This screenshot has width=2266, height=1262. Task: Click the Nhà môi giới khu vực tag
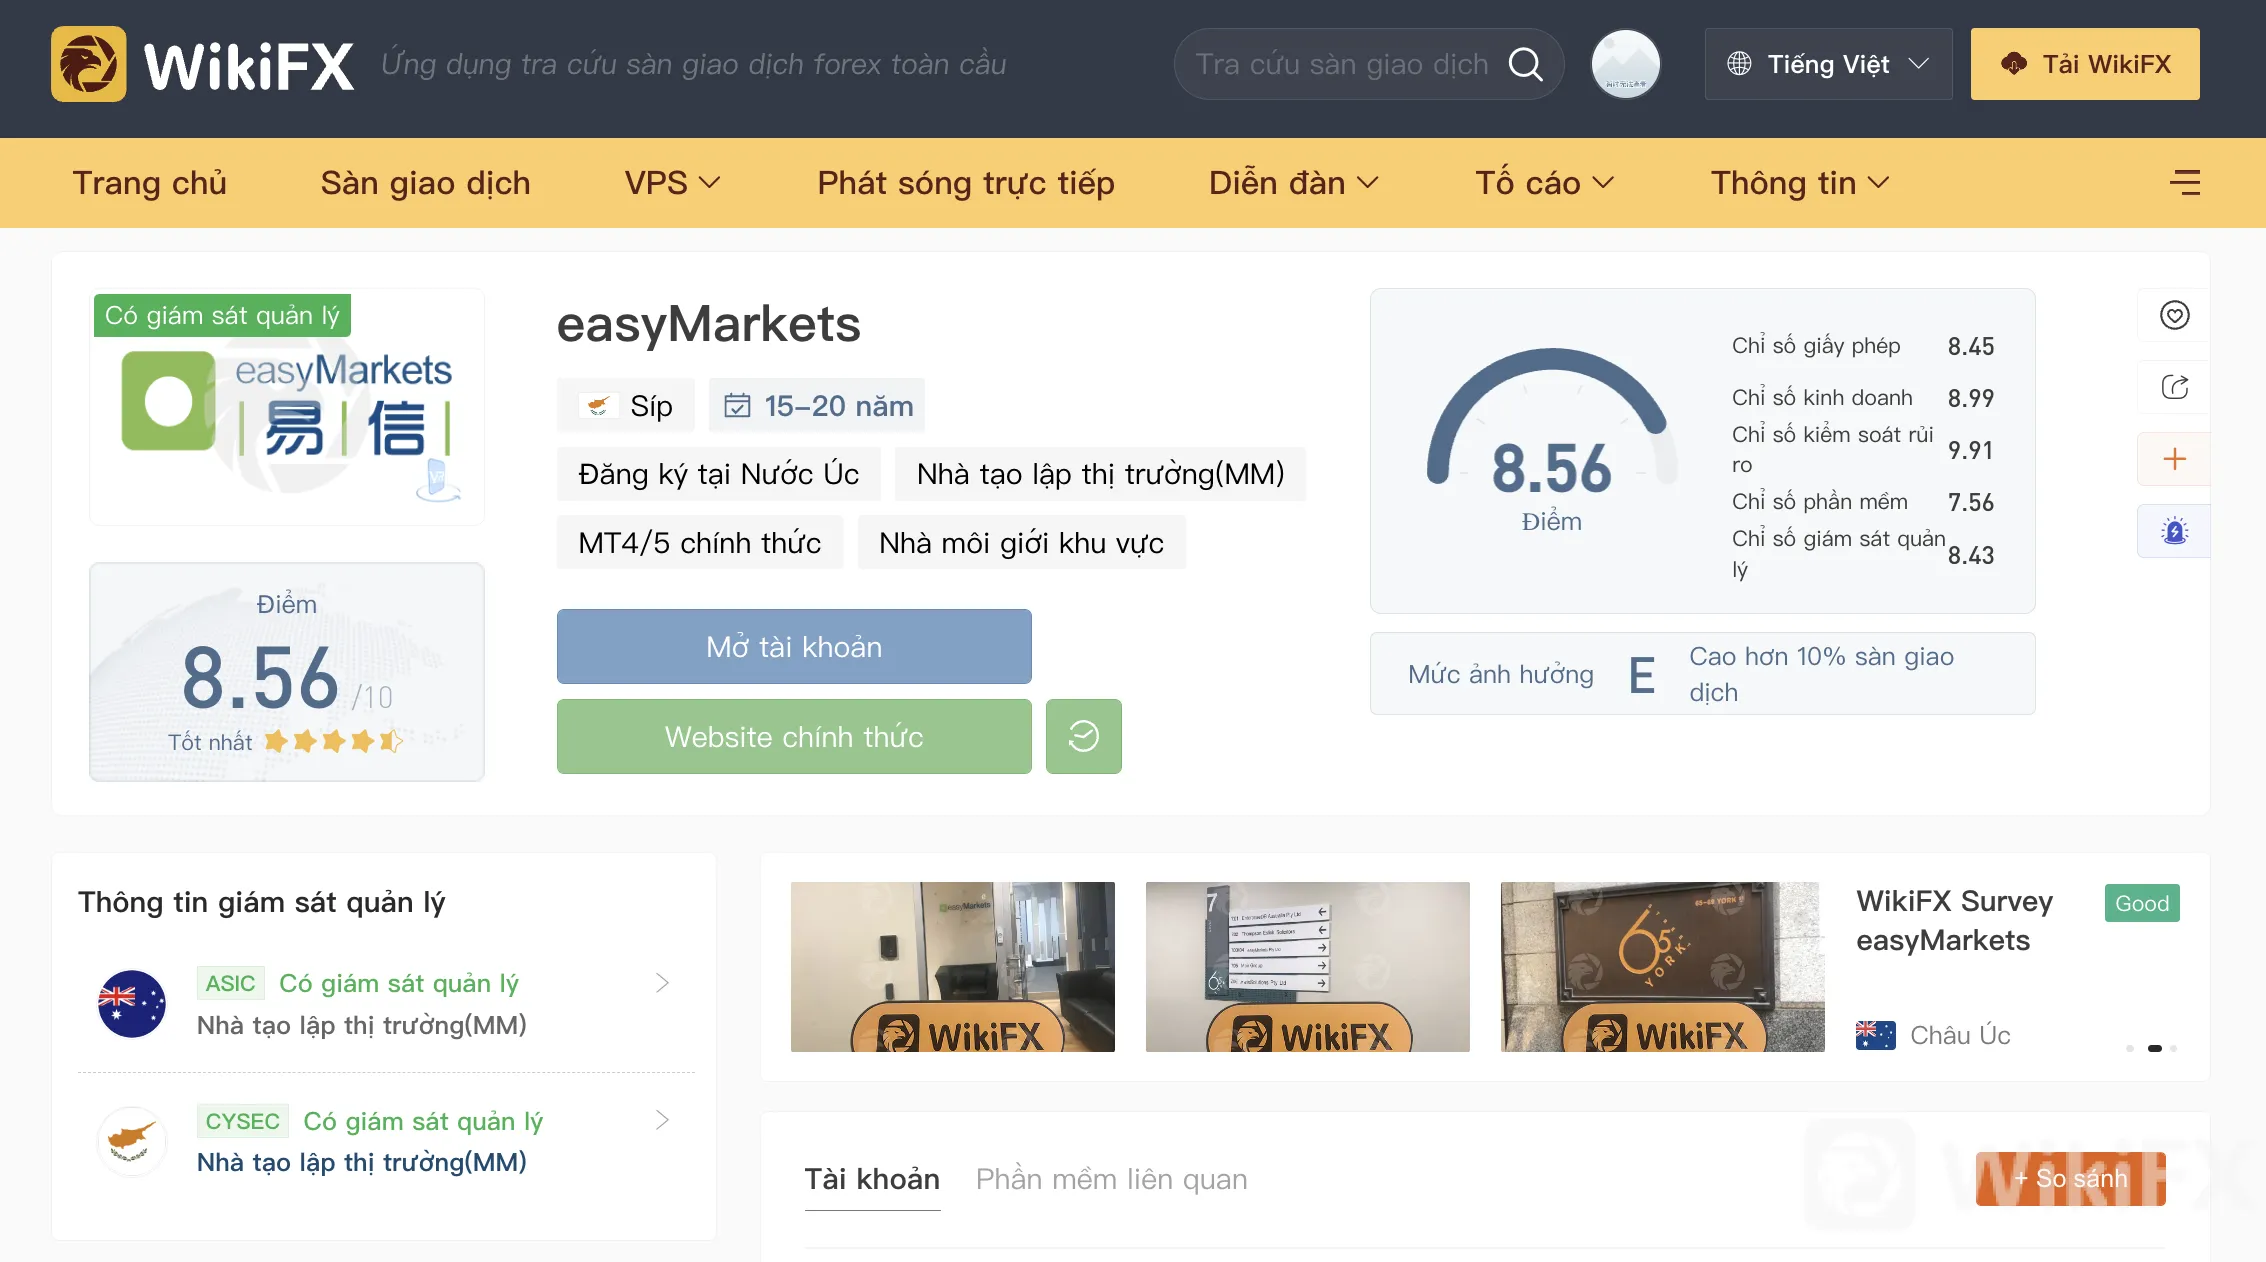[1022, 542]
